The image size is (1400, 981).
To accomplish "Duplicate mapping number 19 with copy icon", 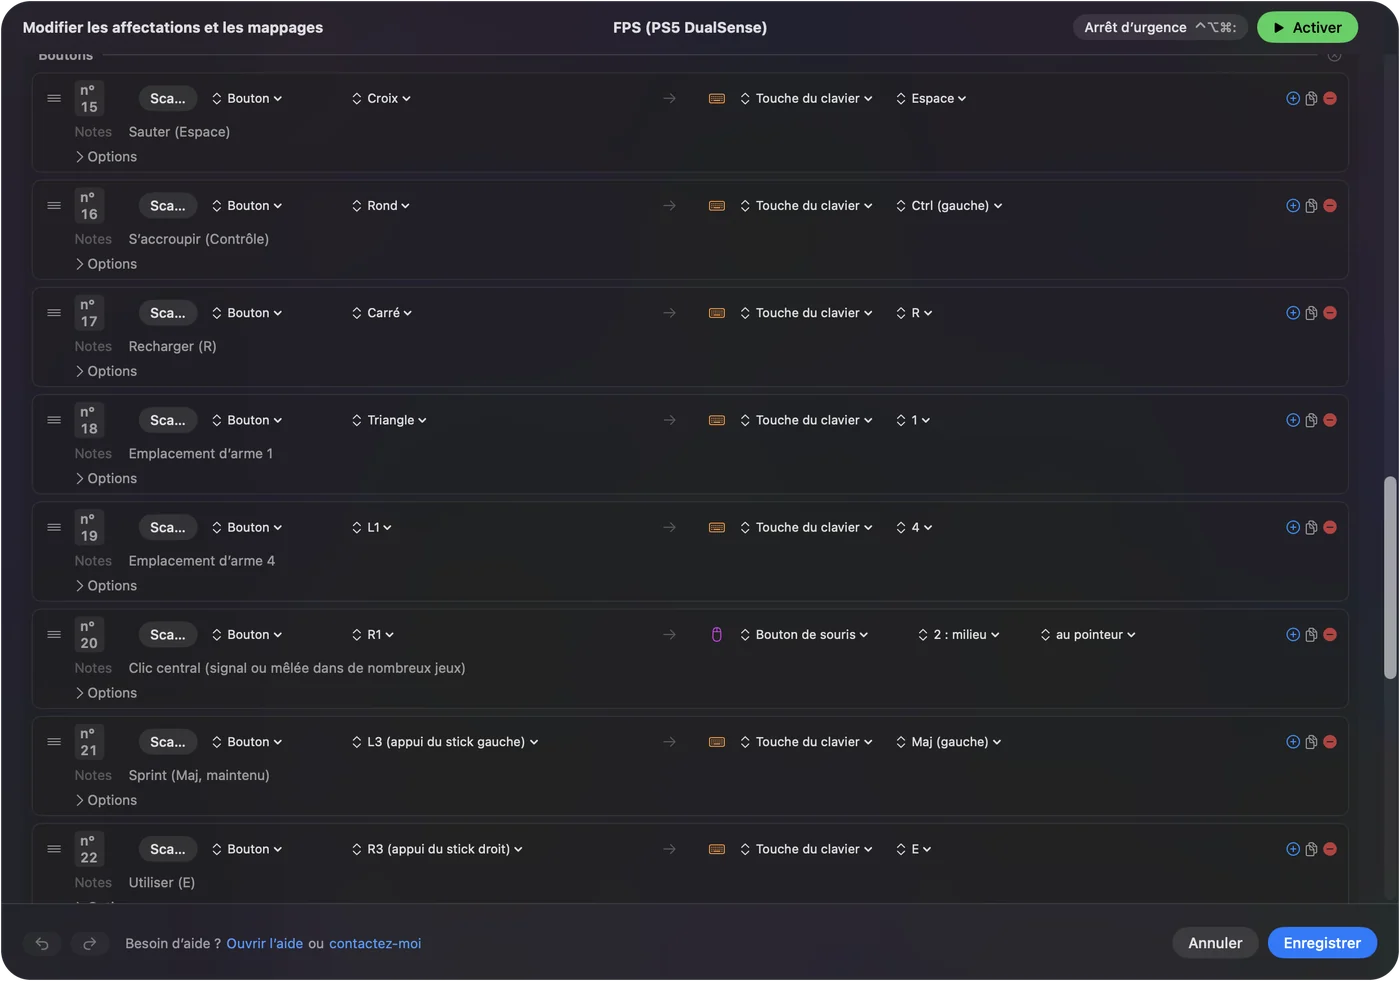I will (x=1311, y=528).
